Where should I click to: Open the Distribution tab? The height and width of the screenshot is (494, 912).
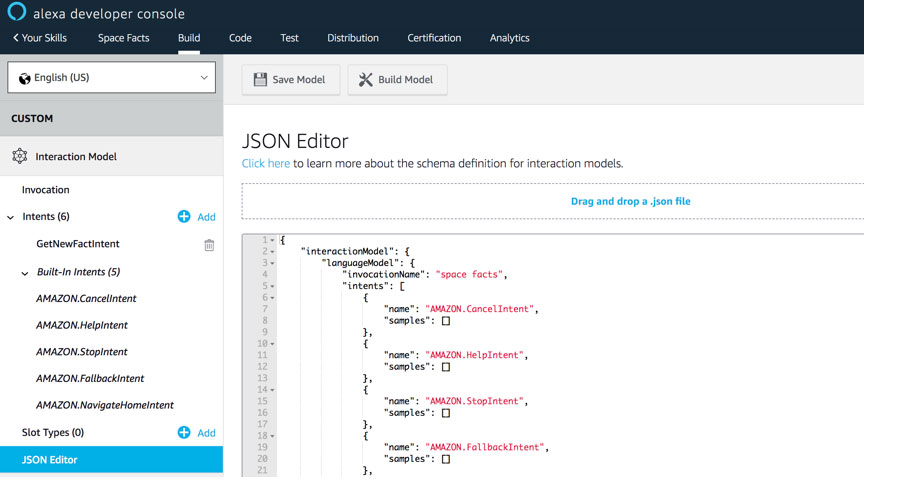click(x=352, y=38)
